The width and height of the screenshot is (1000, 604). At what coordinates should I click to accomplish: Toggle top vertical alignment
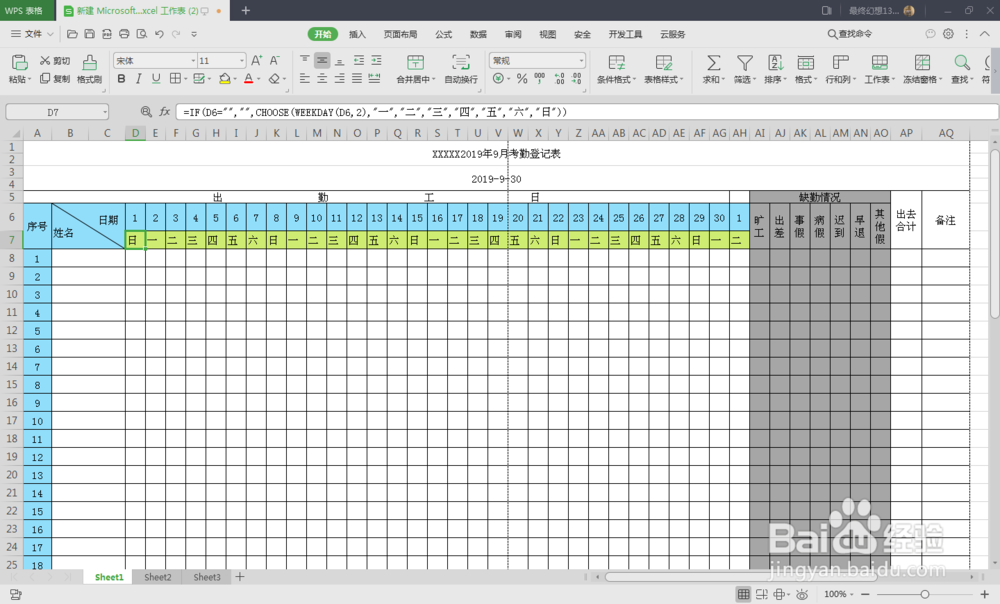305,61
